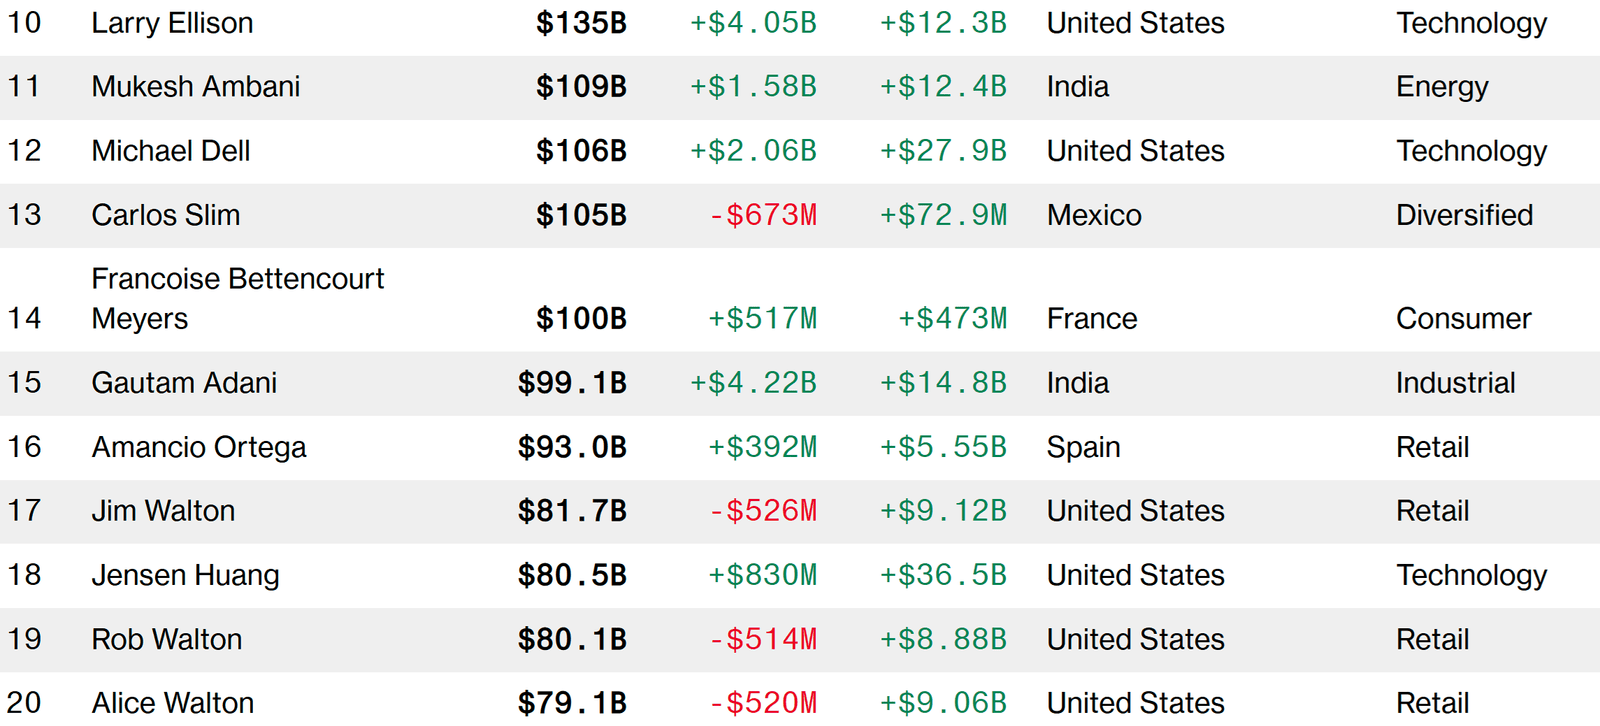Select Jim Walton's name
Image resolution: width=1600 pixels, height=726 pixels.
[x=163, y=511]
